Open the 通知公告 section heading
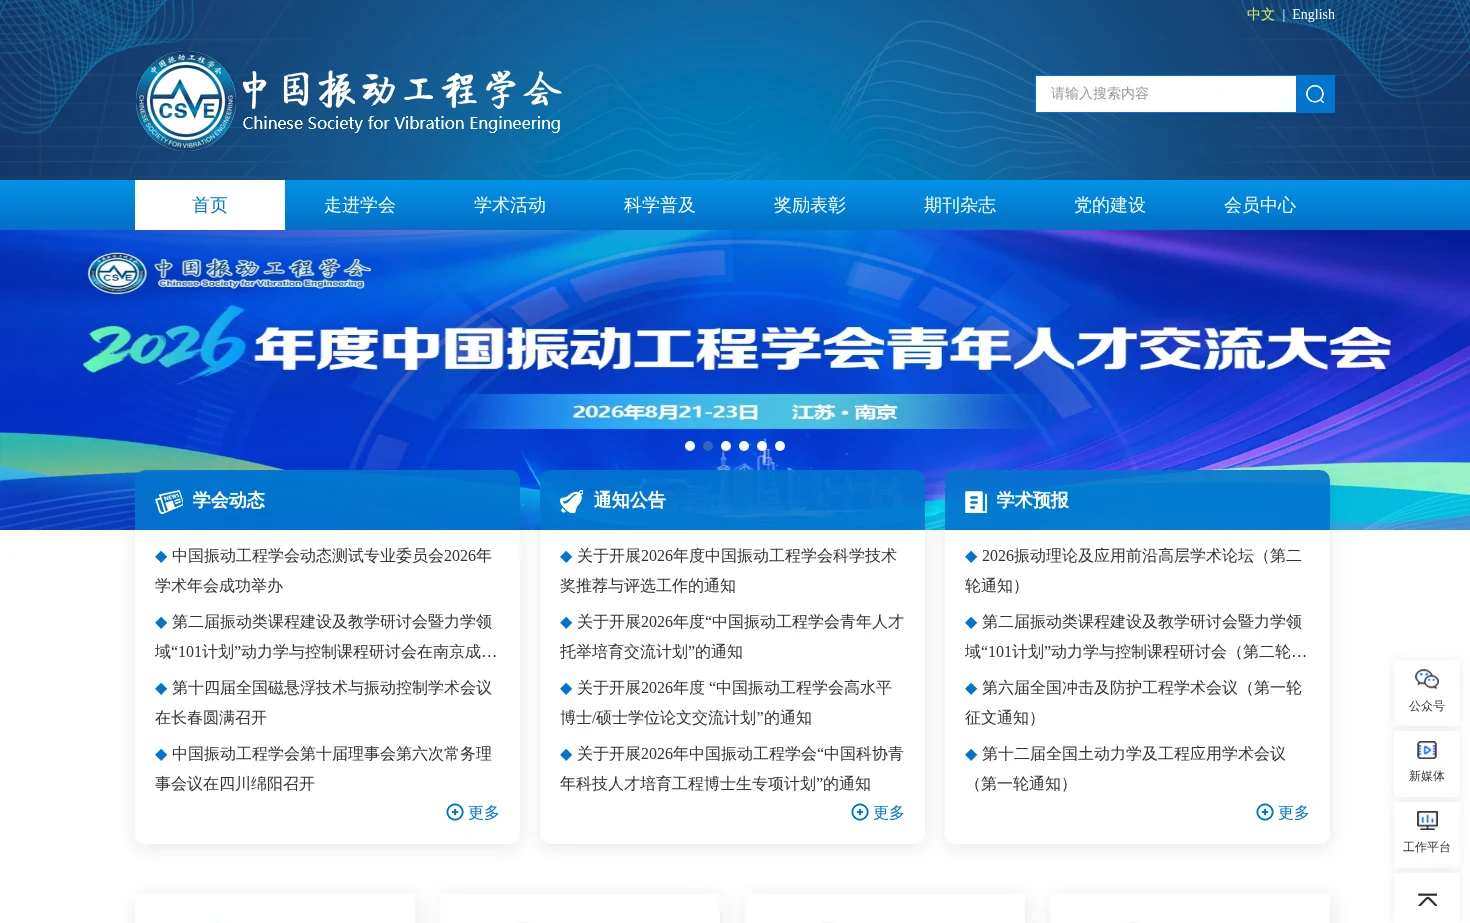This screenshot has width=1470, height=923. tap(630, 500)
